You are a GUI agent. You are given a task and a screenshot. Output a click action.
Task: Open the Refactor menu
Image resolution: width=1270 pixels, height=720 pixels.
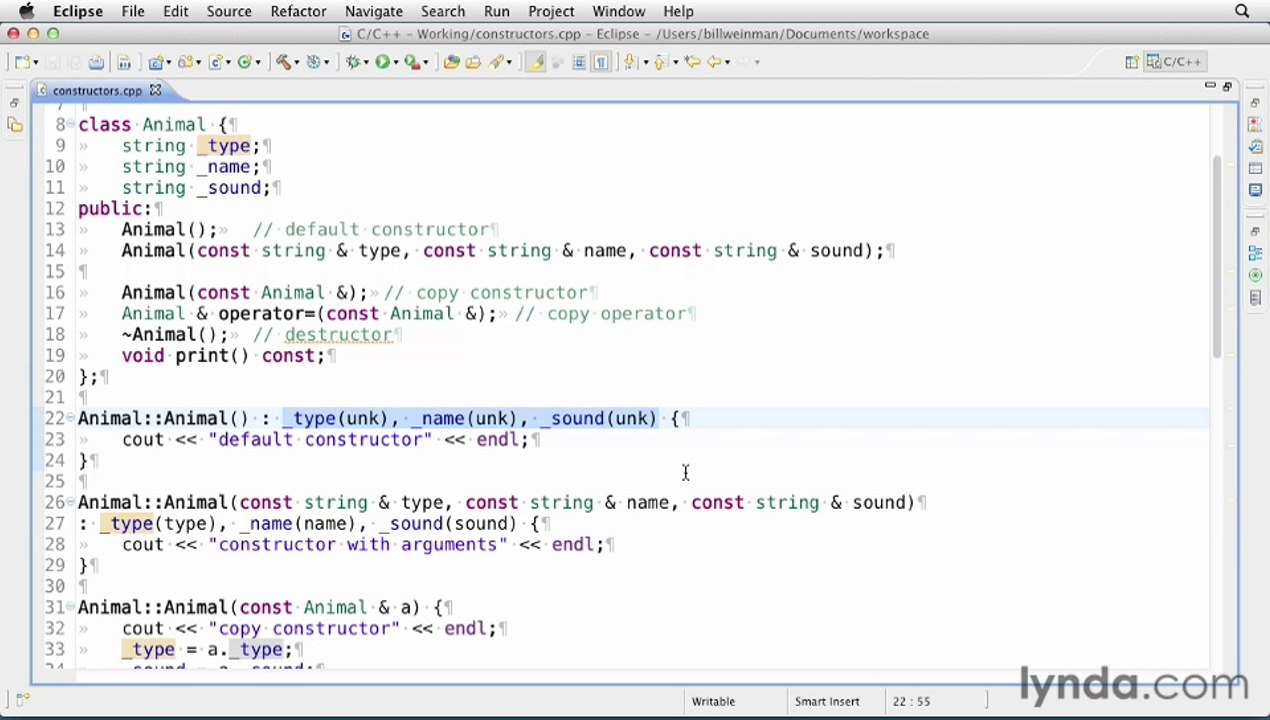pos(298,11)
